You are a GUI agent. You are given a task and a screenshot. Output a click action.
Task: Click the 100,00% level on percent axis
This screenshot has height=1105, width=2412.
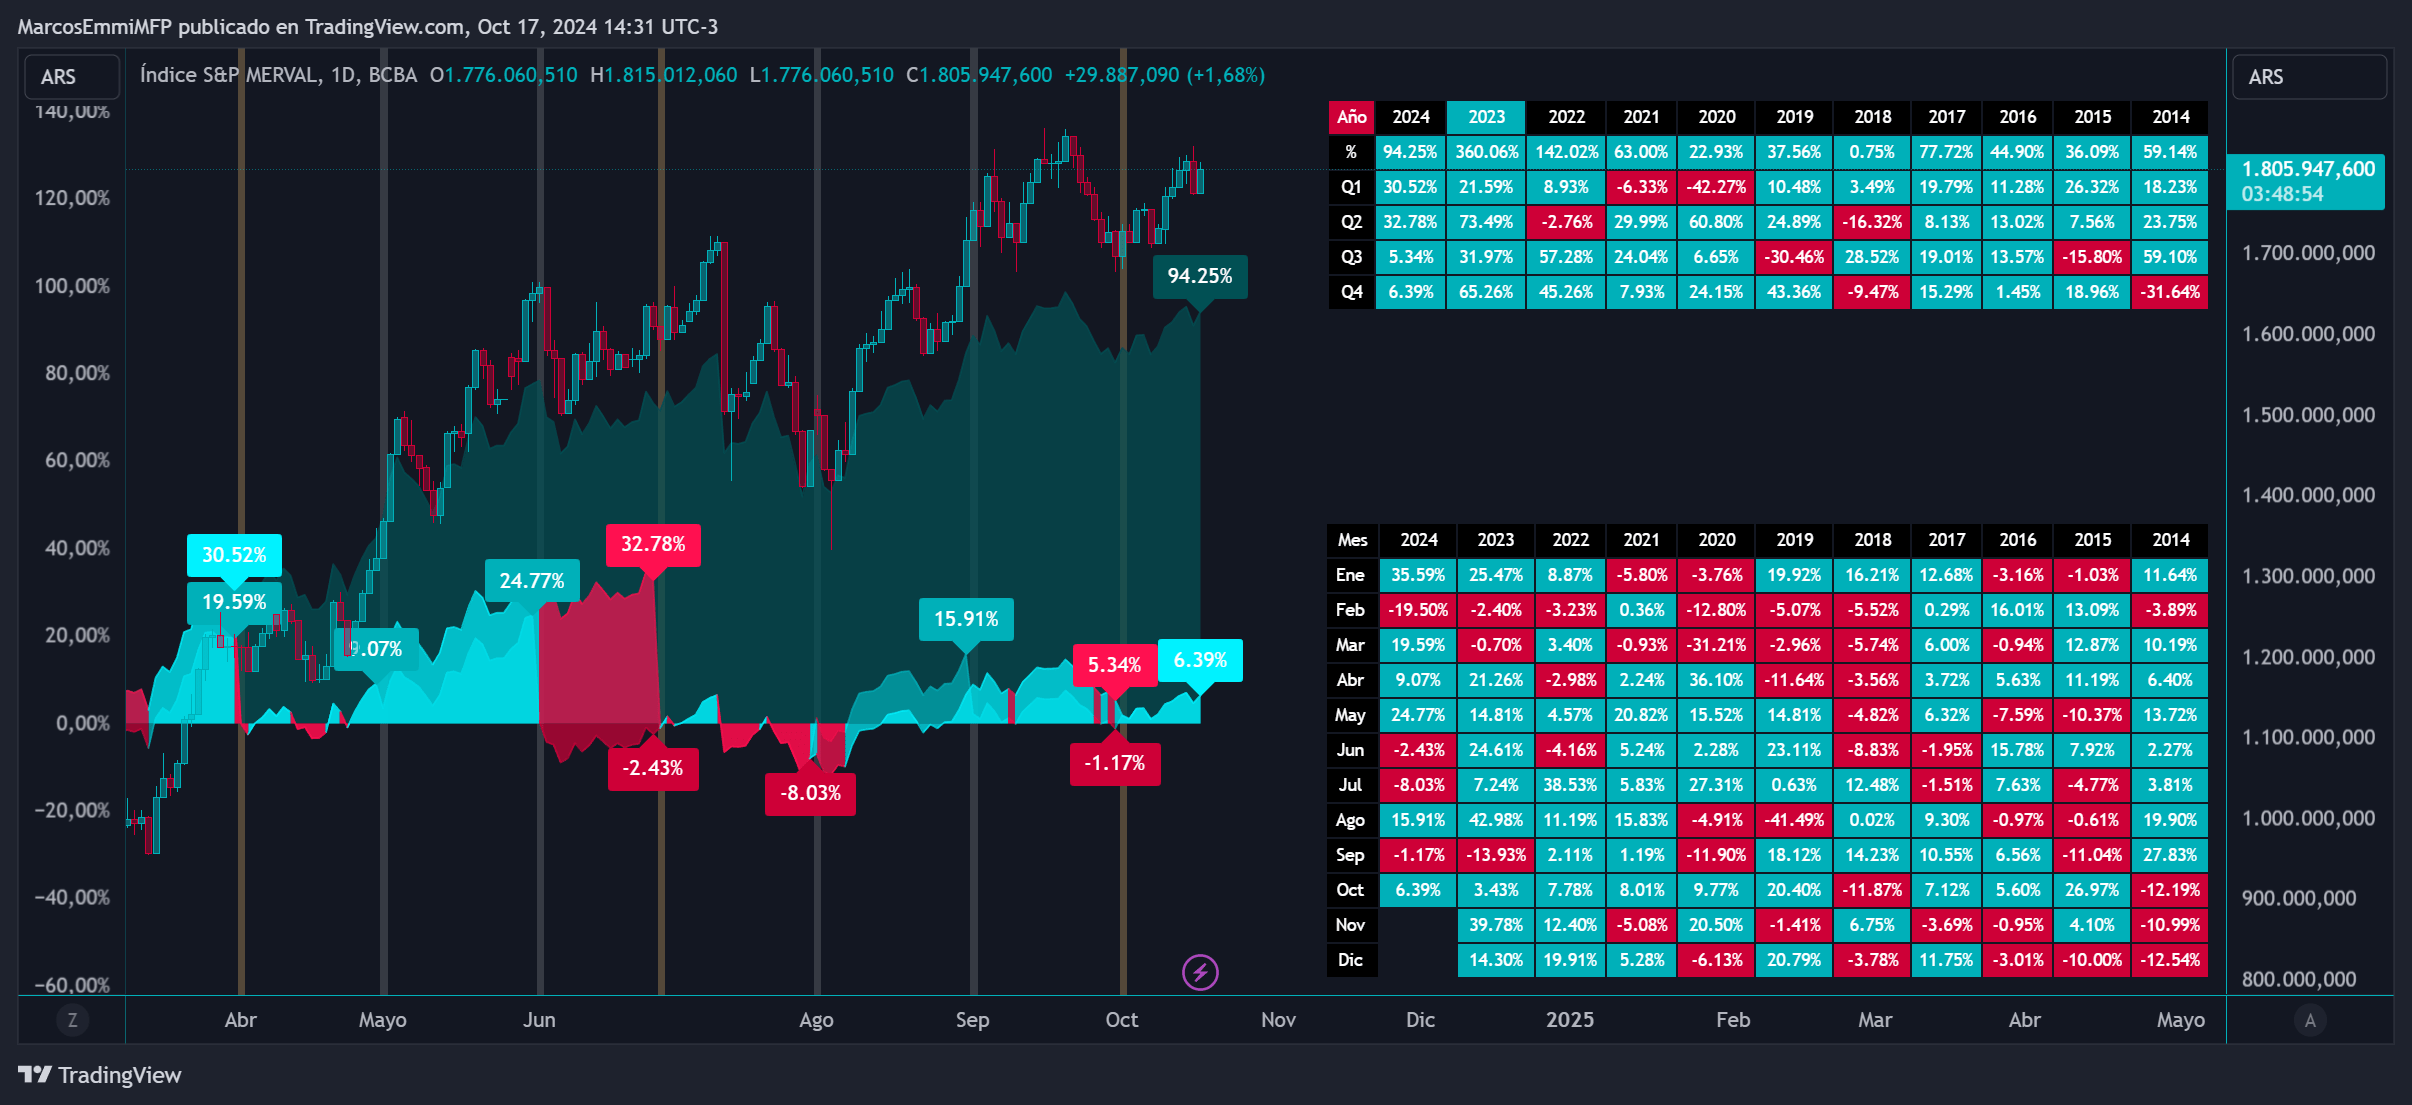72,286
